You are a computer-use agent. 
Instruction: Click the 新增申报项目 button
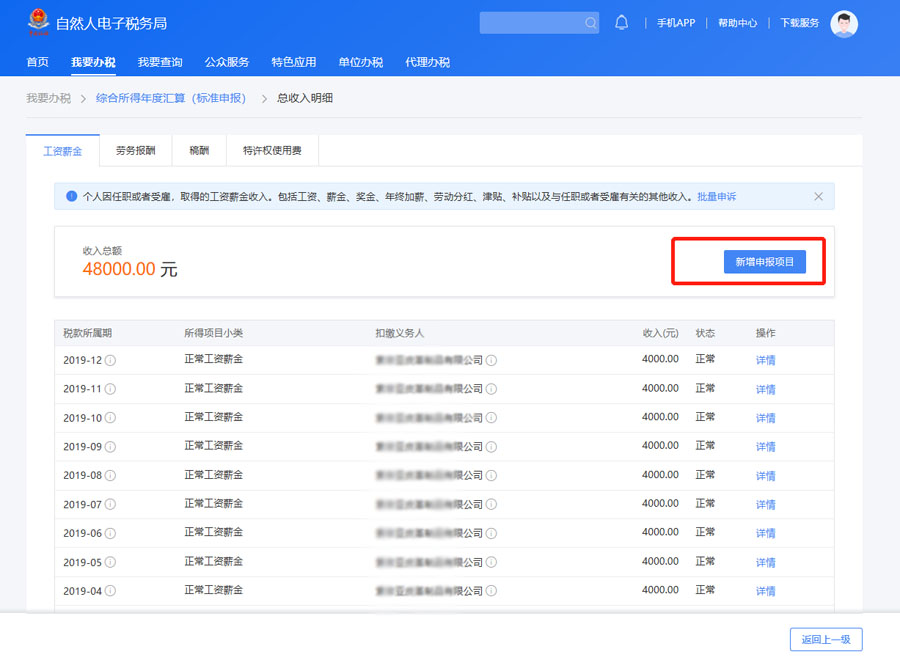764,262
